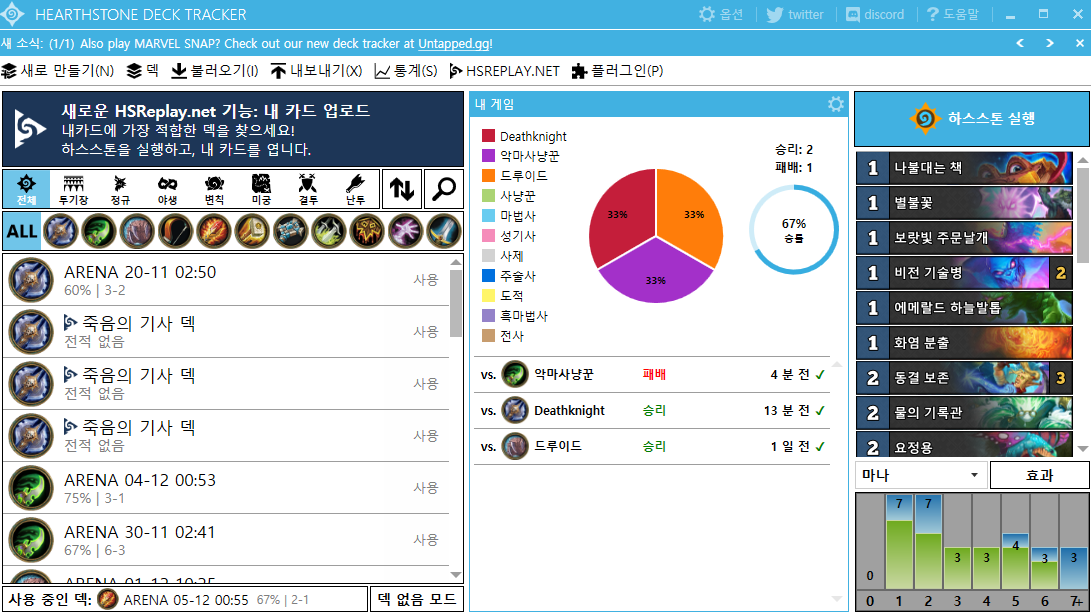1091x613 pixels.
Task: Open 덱 menu
Action: [143, 71]
